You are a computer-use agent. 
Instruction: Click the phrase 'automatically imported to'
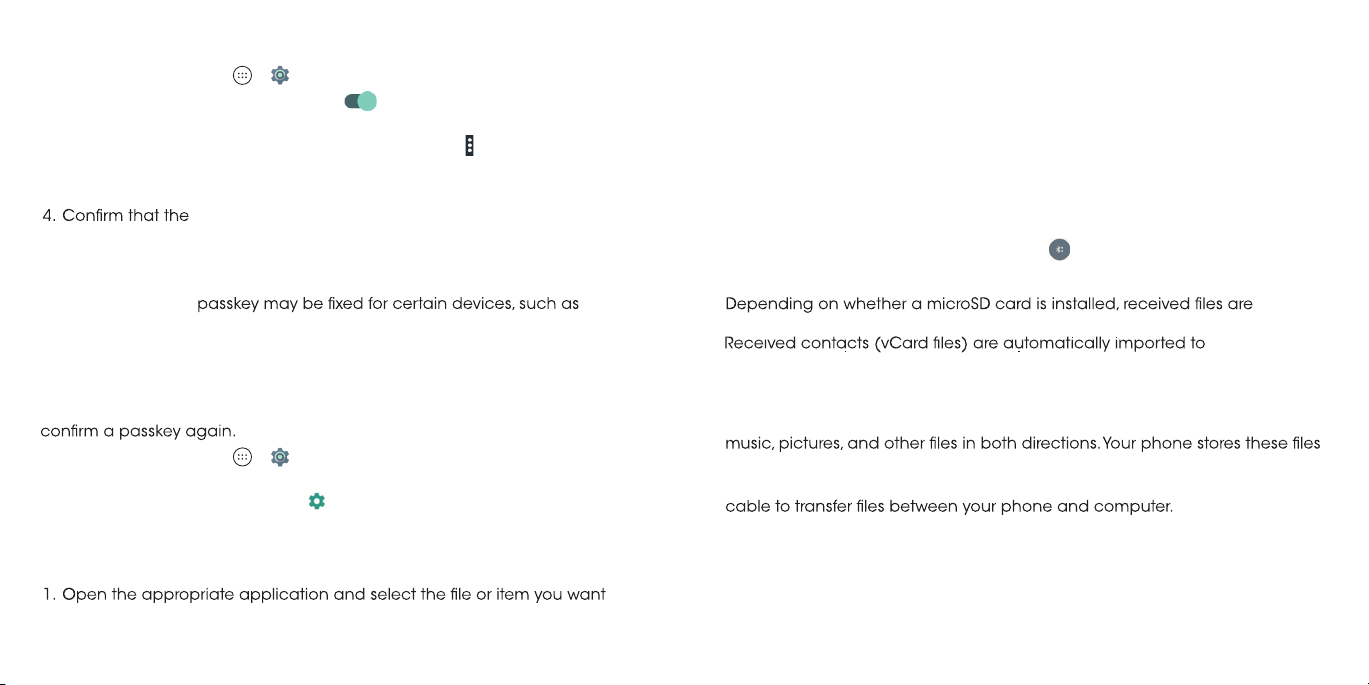[1104, 344]
